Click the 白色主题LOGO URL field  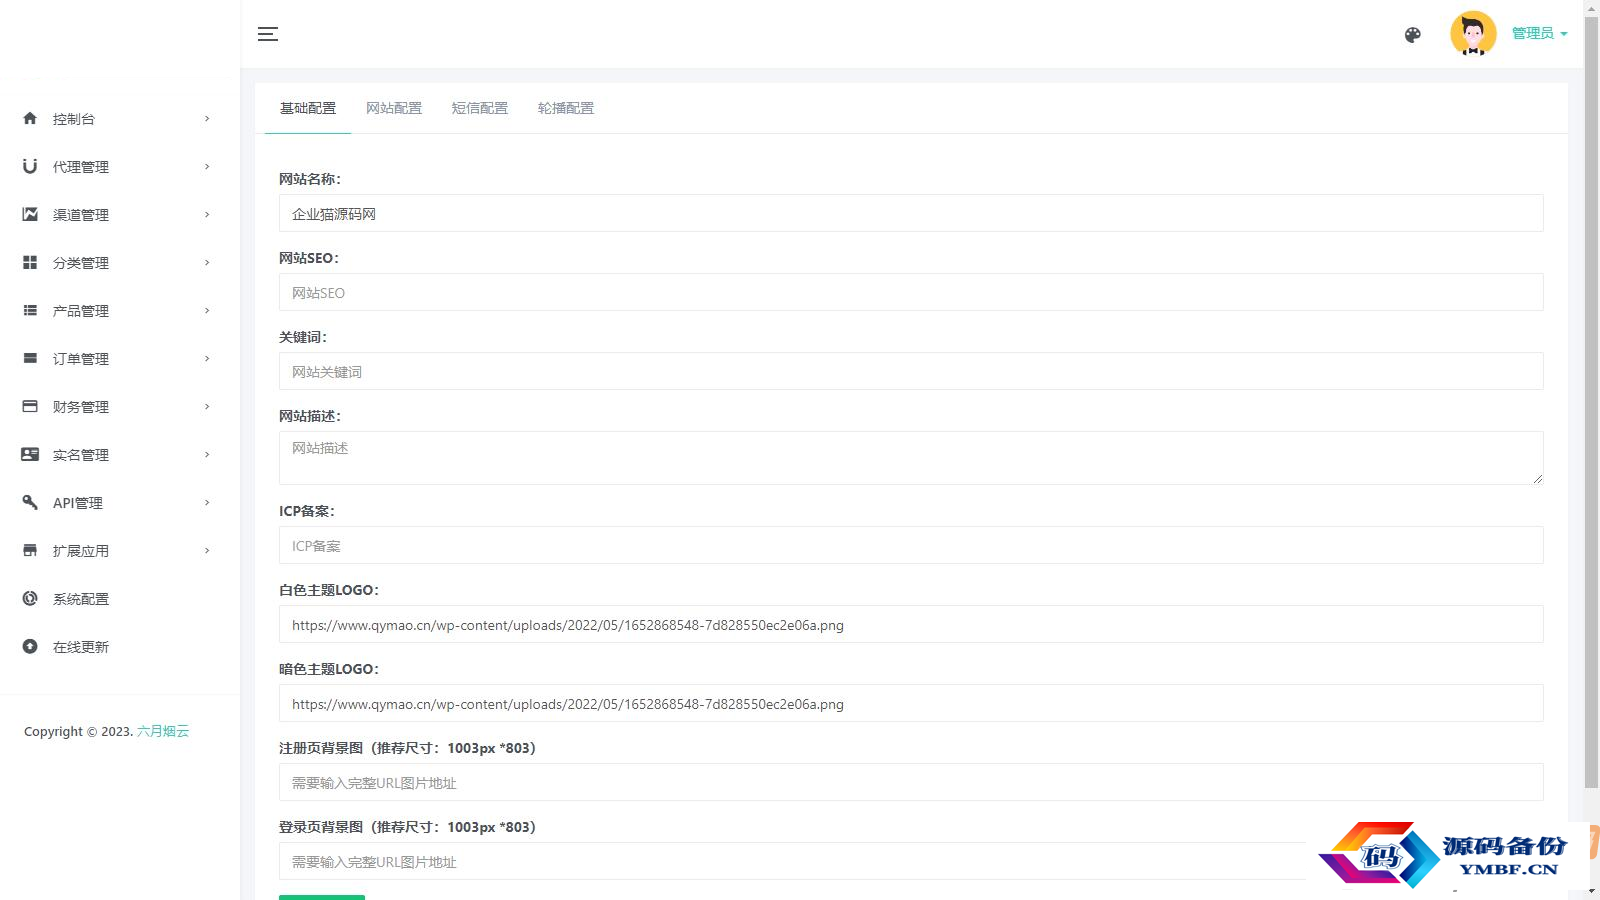click(911, 624)
